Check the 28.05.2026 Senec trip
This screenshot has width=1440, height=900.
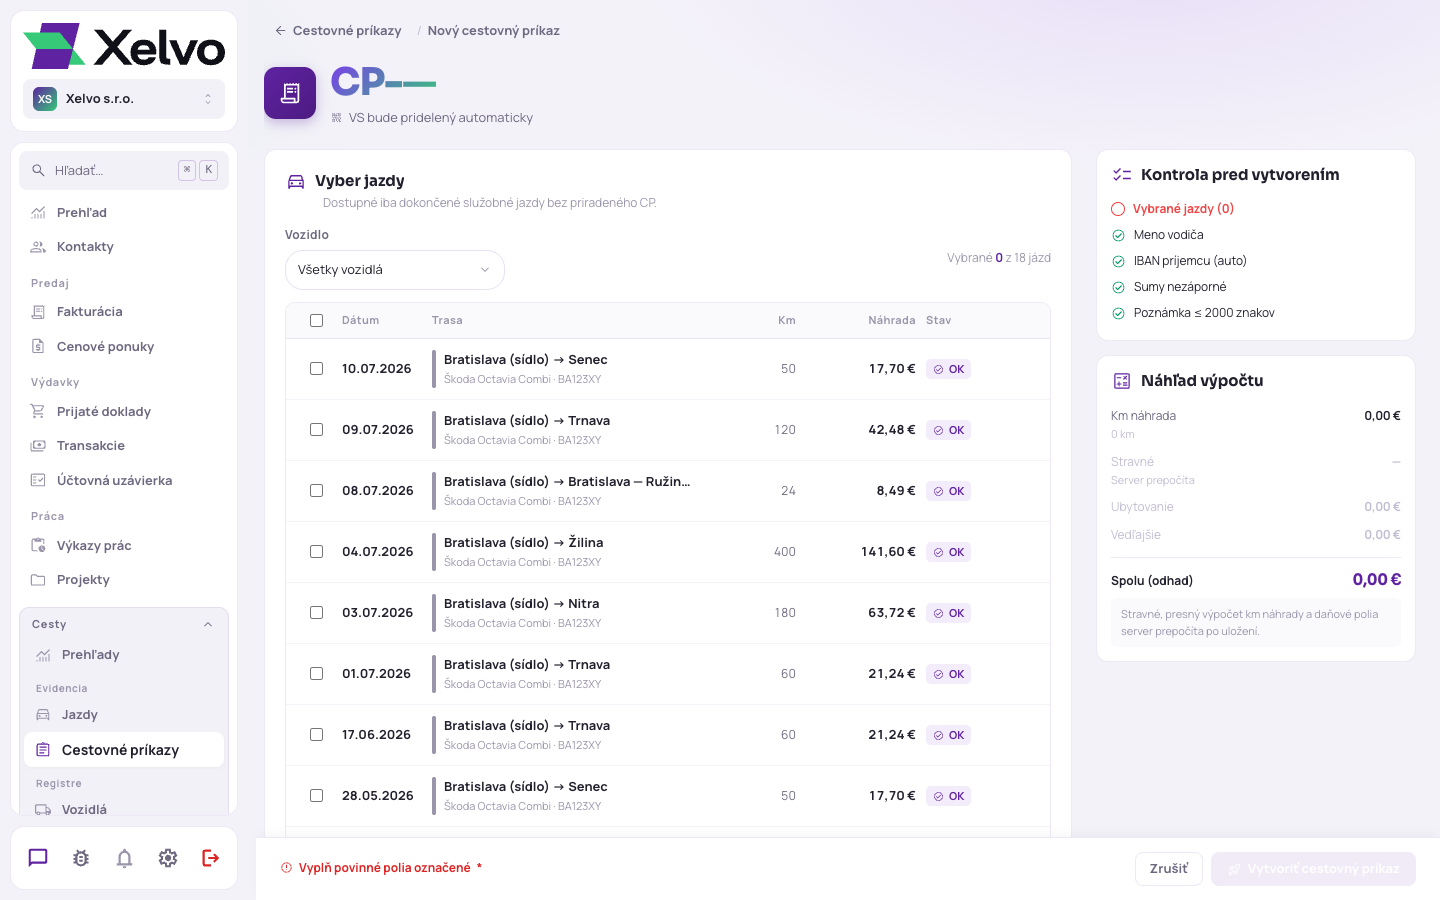click(x=317, y=796)
